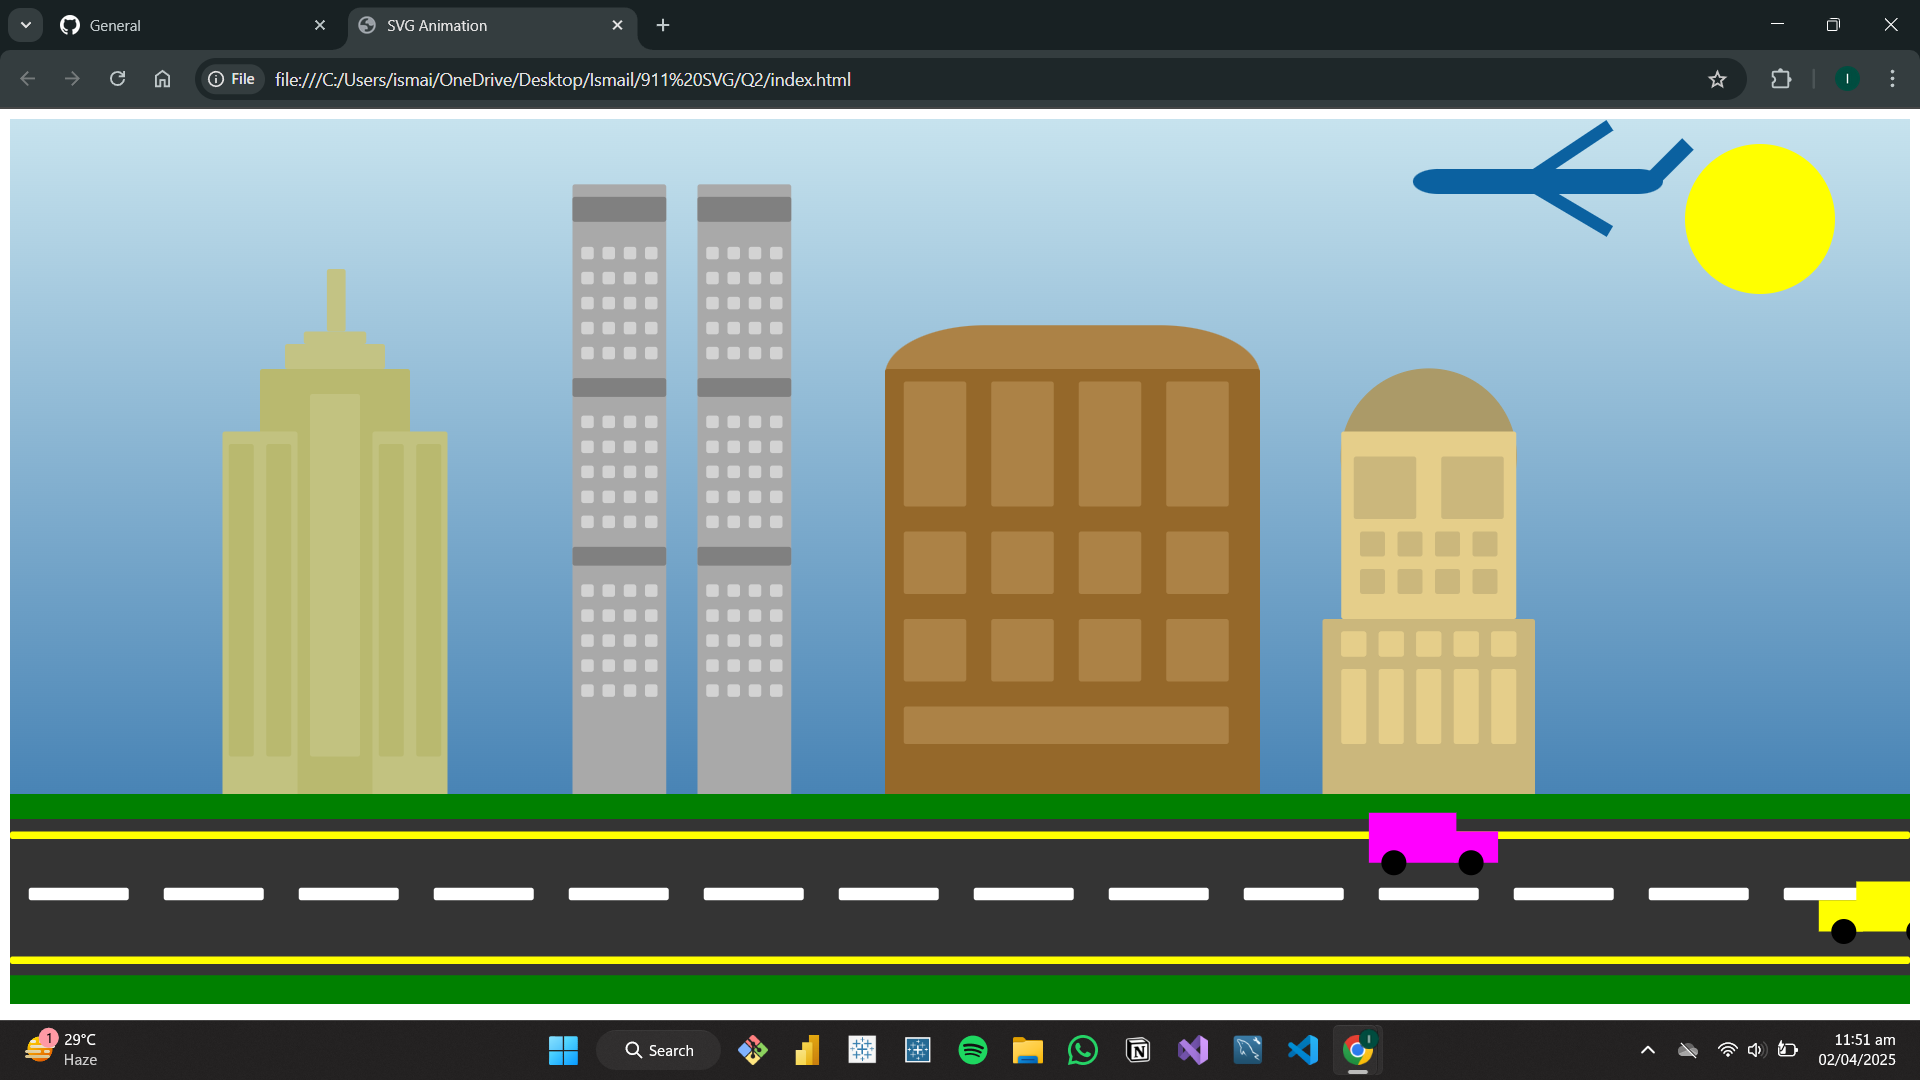The height and width of the screenshot is (1080, 1920).
Task: Click the browser home icon
Action: click(162, 79)
